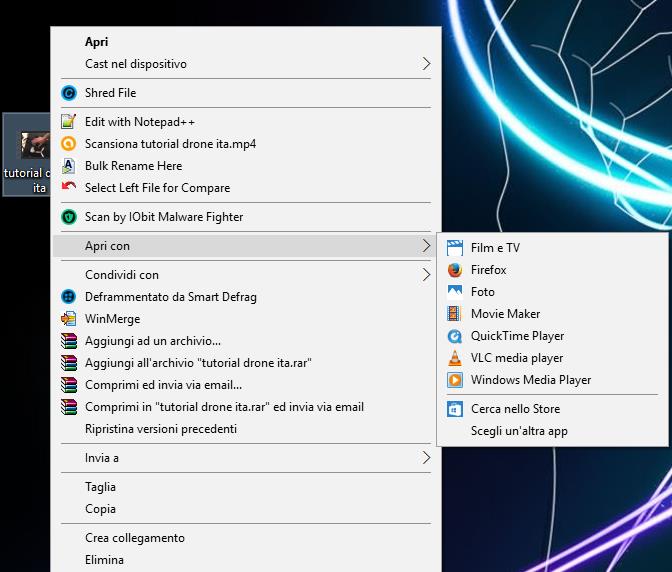This screenshot has height=572, width=672.
Task: Click the VLC media player cone icon
Action: 455,358
